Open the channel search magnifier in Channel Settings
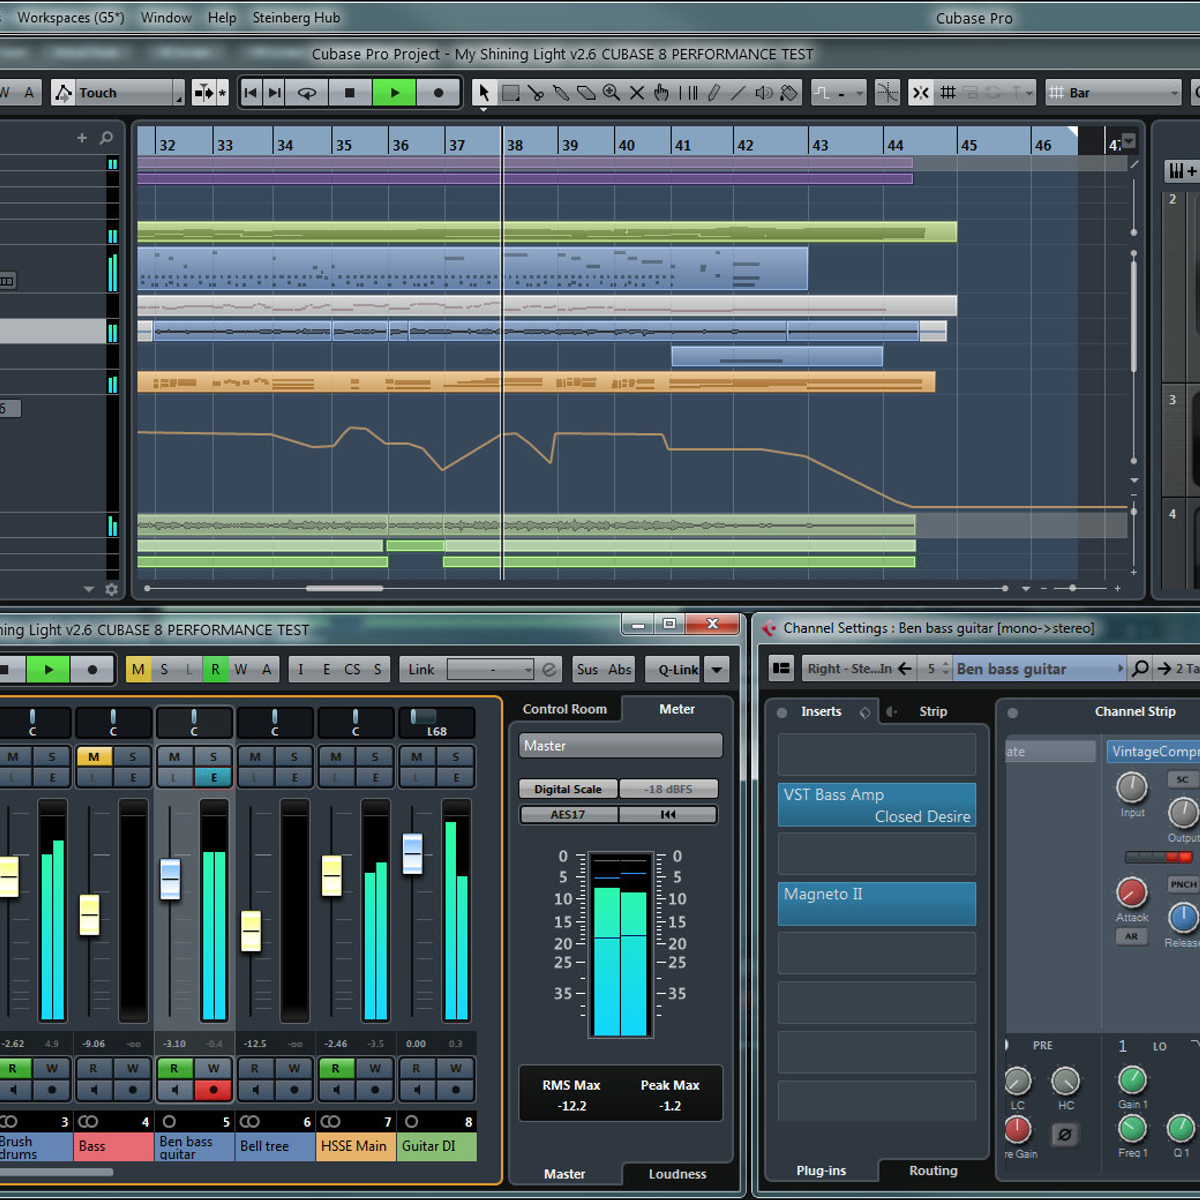This screenshot has width=1200, height=1200. [1140, 668]
